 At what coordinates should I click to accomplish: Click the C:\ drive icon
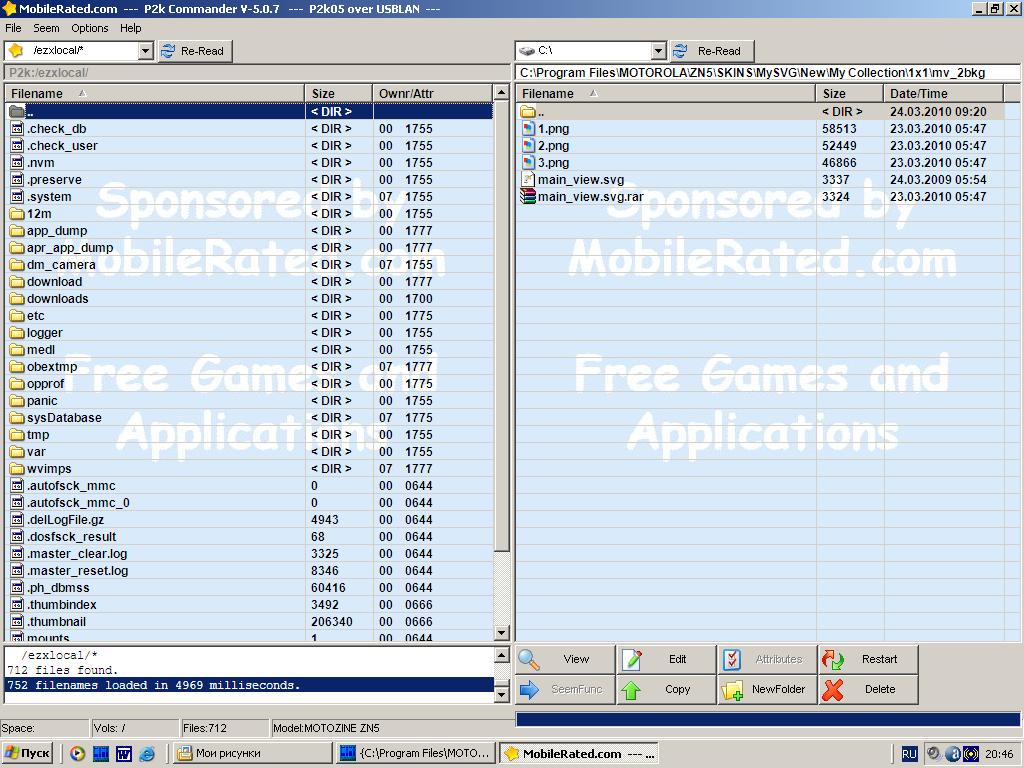click(526, 50)
